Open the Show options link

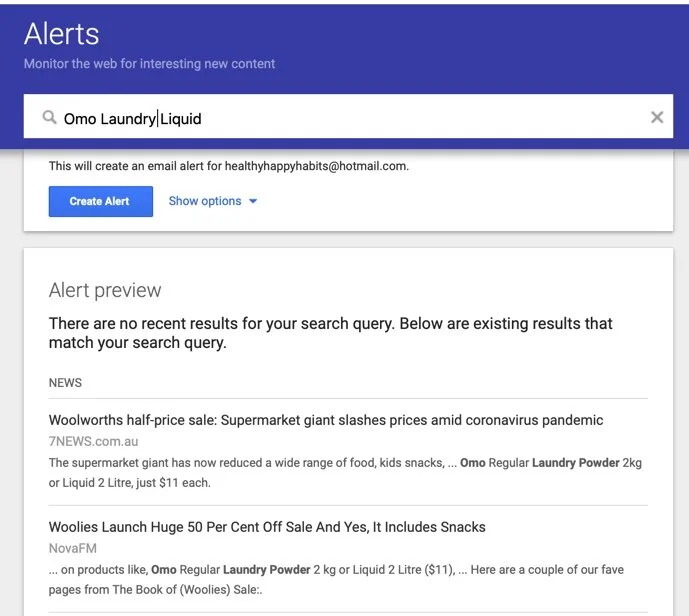pos(205,201)
